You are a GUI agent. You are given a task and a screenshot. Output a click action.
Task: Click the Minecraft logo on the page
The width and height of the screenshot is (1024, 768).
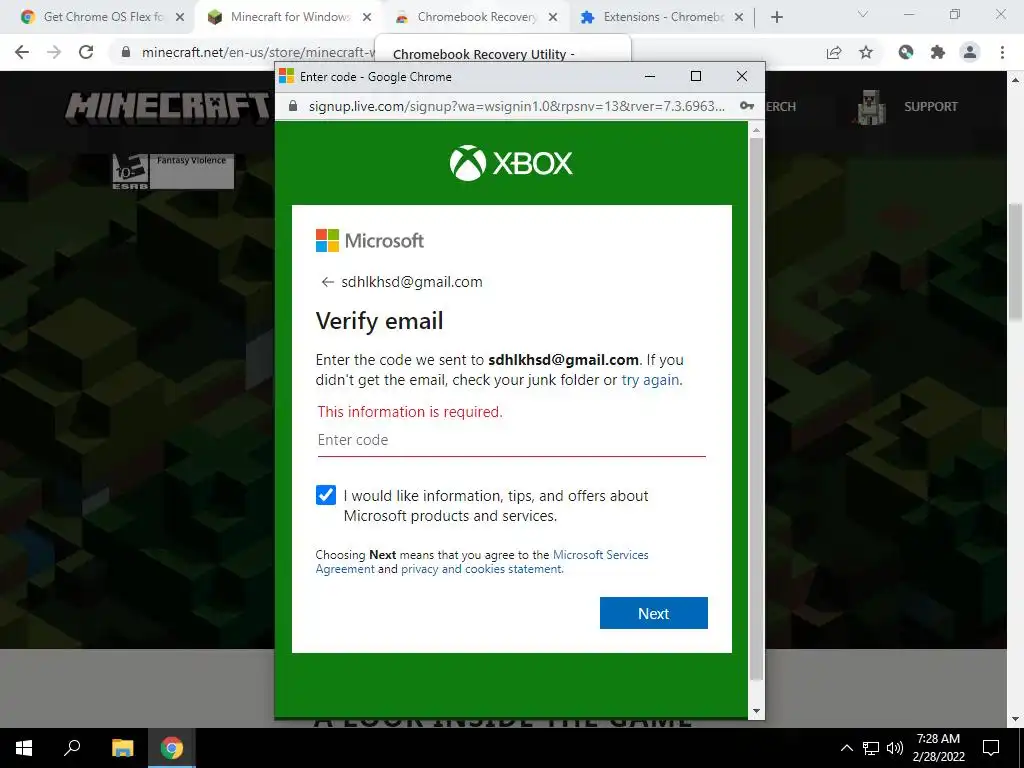167,106
